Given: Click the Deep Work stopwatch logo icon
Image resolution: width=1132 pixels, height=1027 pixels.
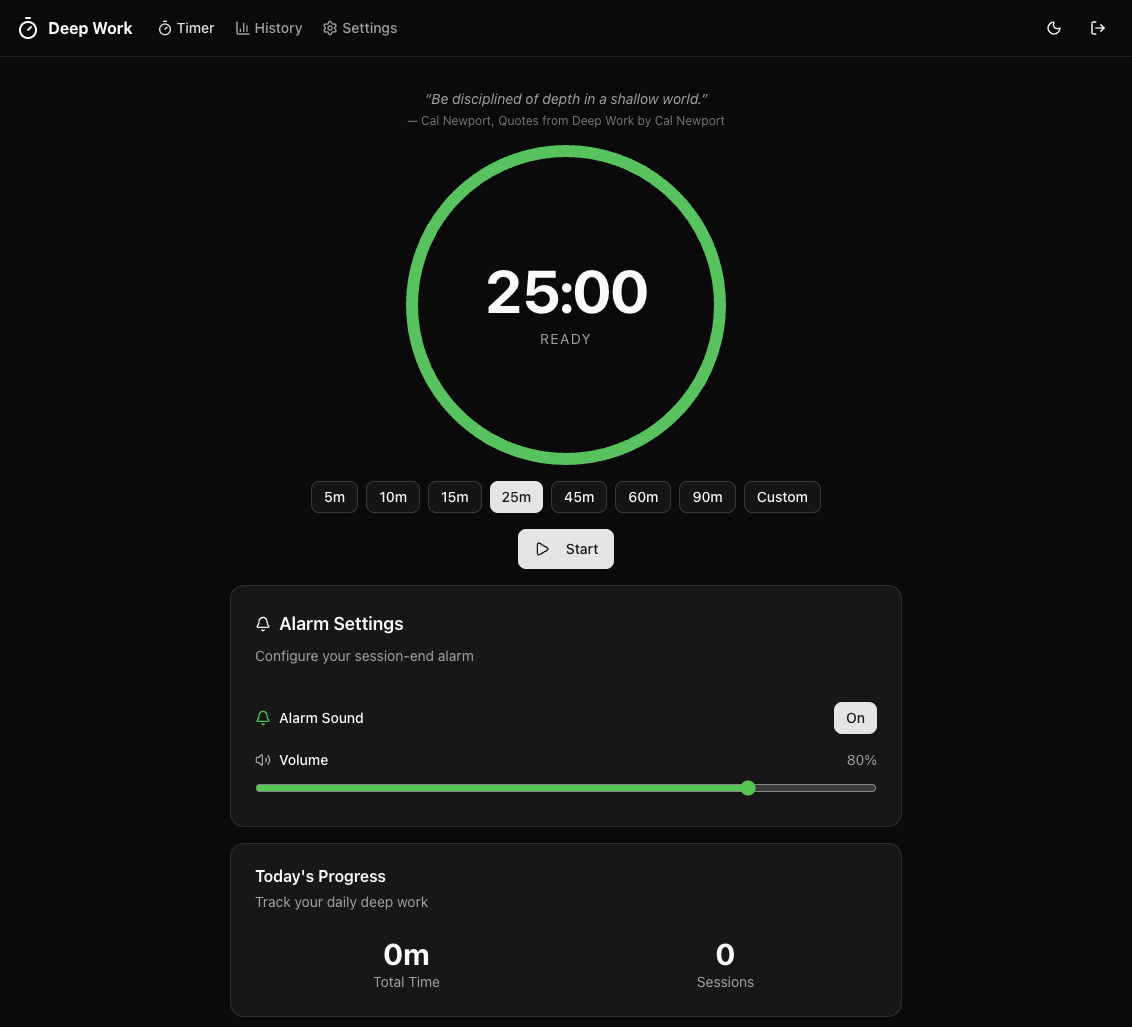Looking at the screenshot, I should tap(27, 28).
